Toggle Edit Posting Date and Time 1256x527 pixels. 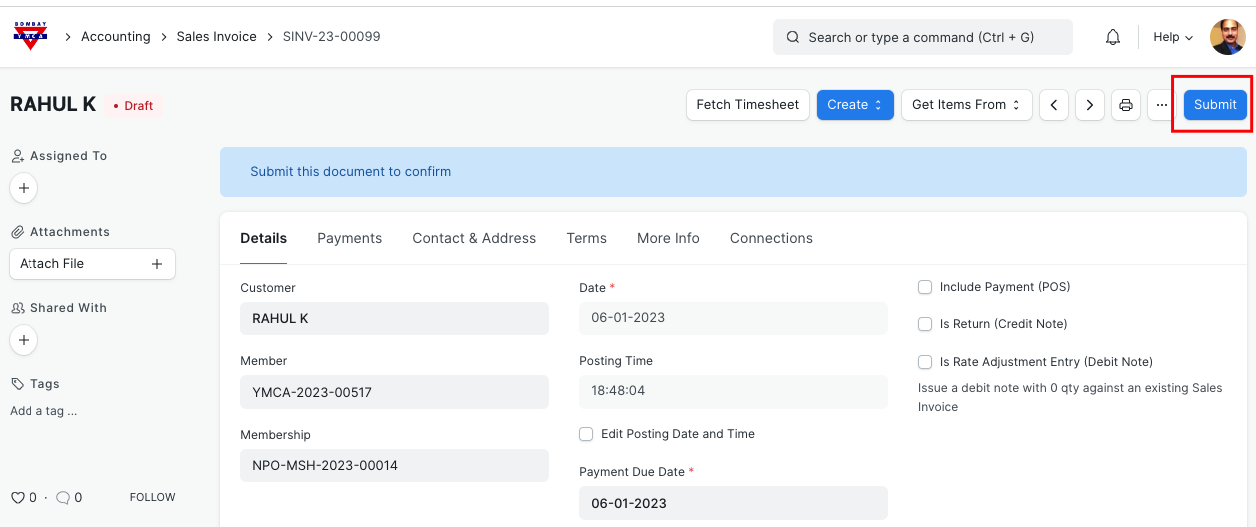(586, 434)
